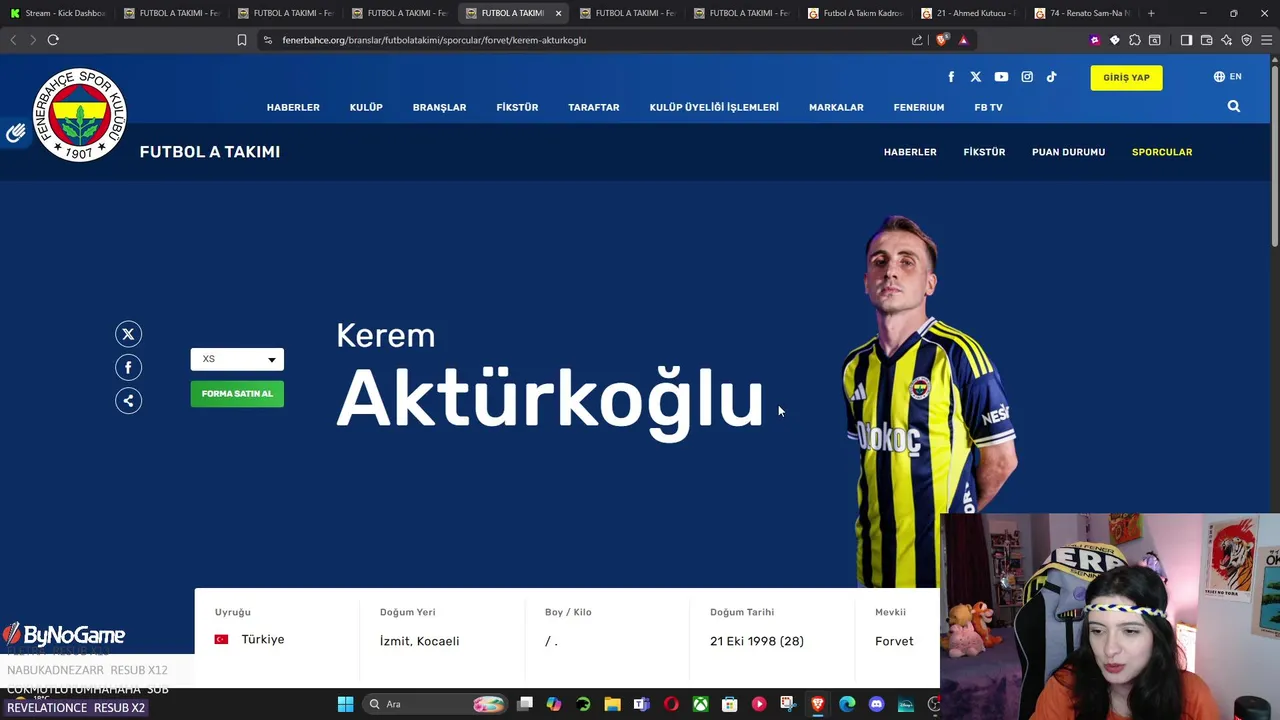Open Windows Start menu

pos(345,704)
